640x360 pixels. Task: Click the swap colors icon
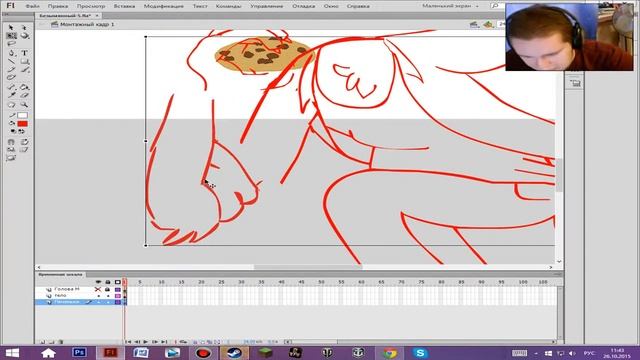click(21, 131)
